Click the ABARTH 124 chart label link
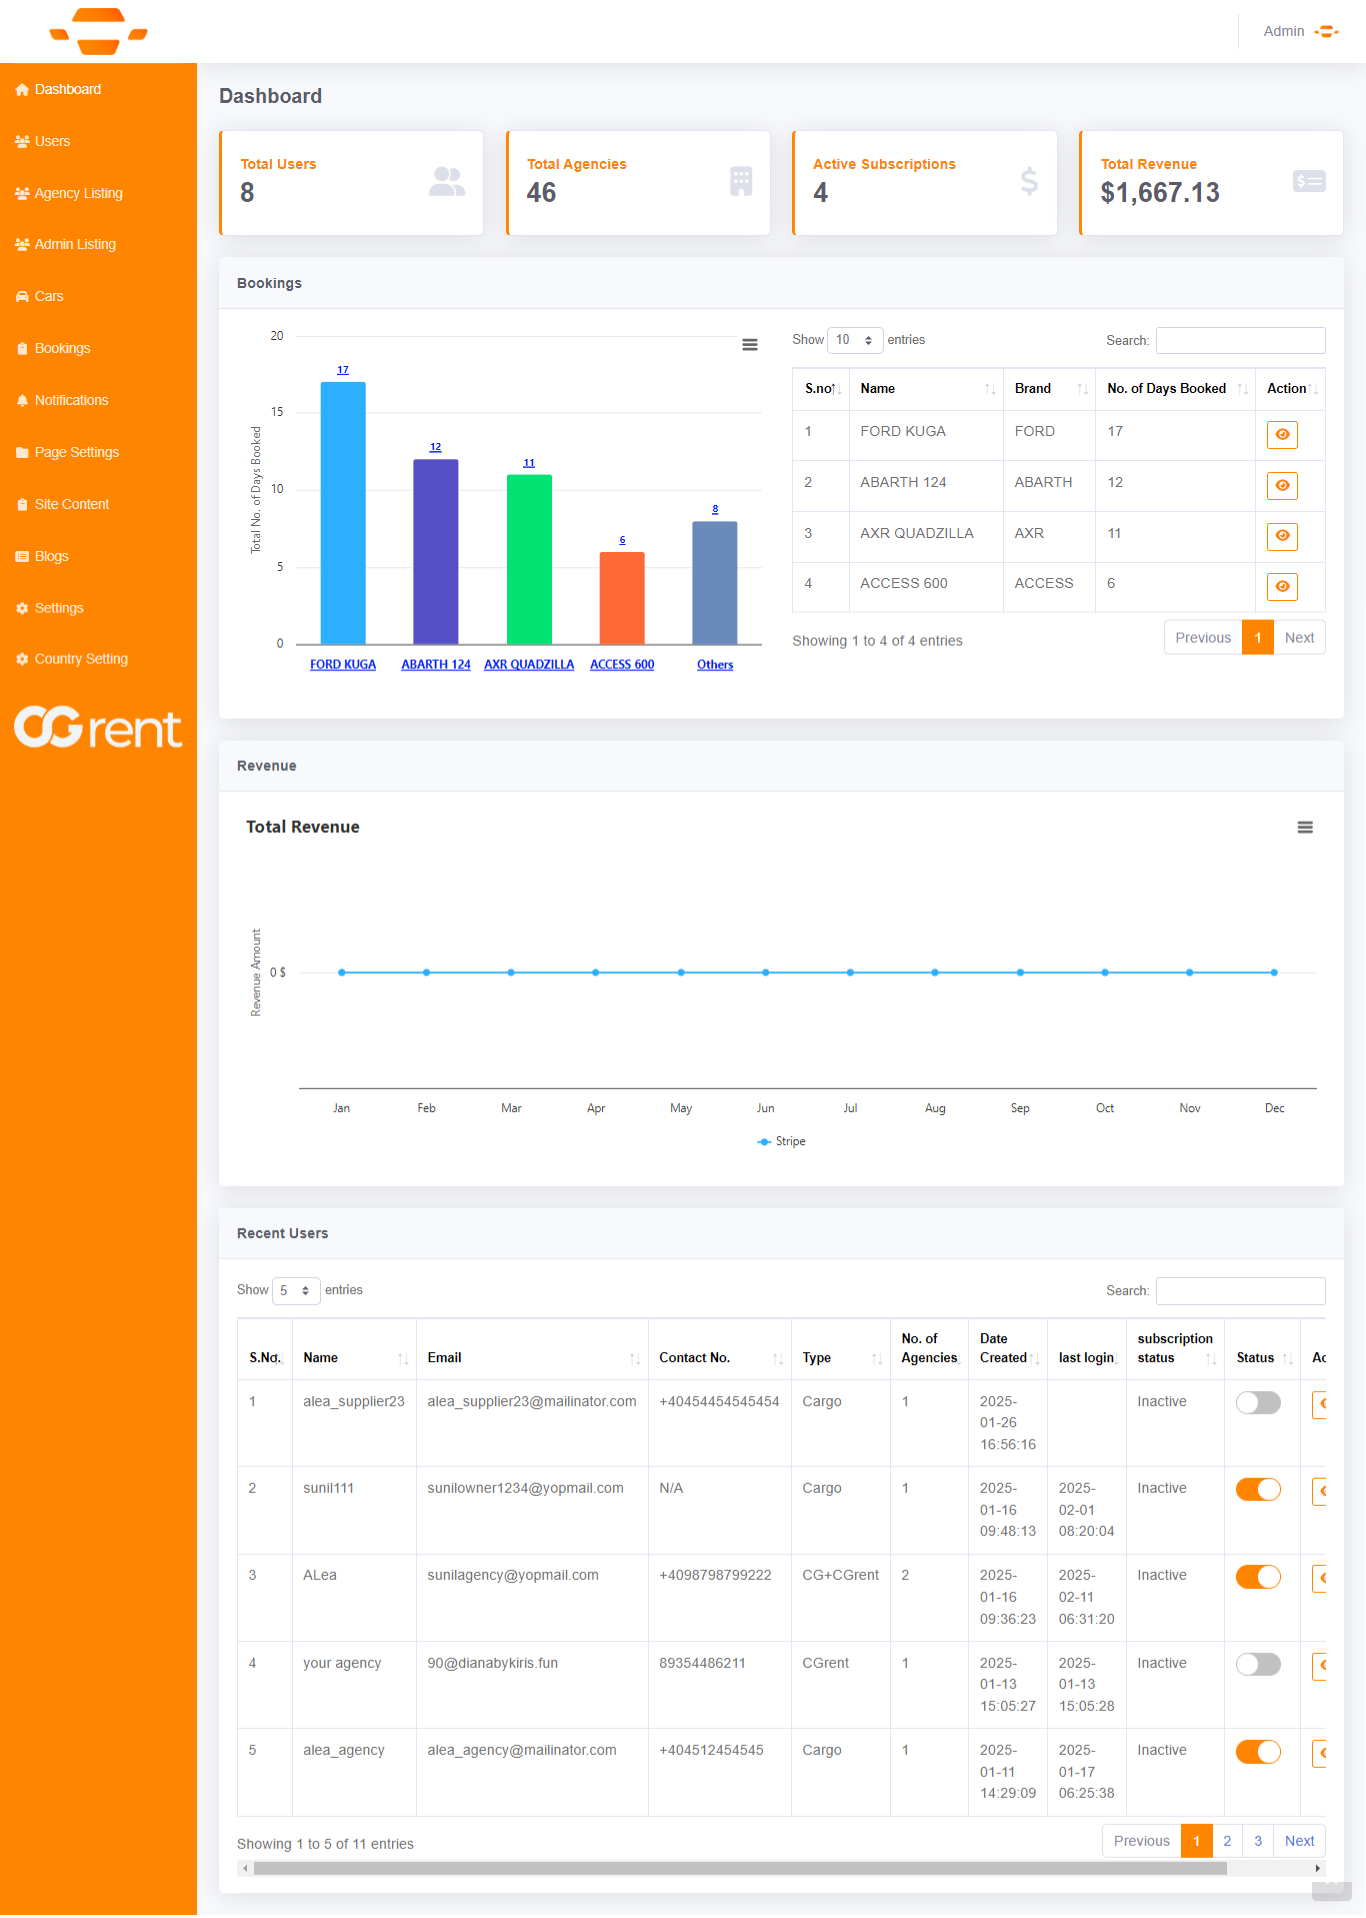Screen dimensions: 1366x1918 [435, 665]
